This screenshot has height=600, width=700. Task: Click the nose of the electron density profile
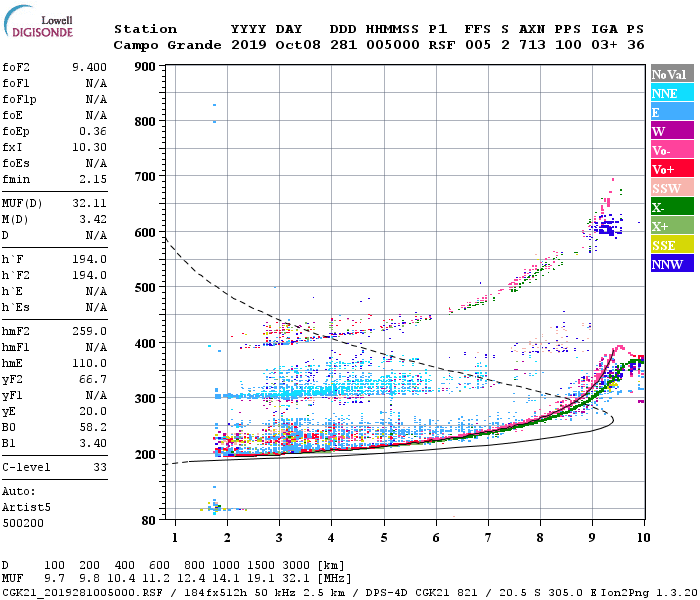[x=612, y=420]
